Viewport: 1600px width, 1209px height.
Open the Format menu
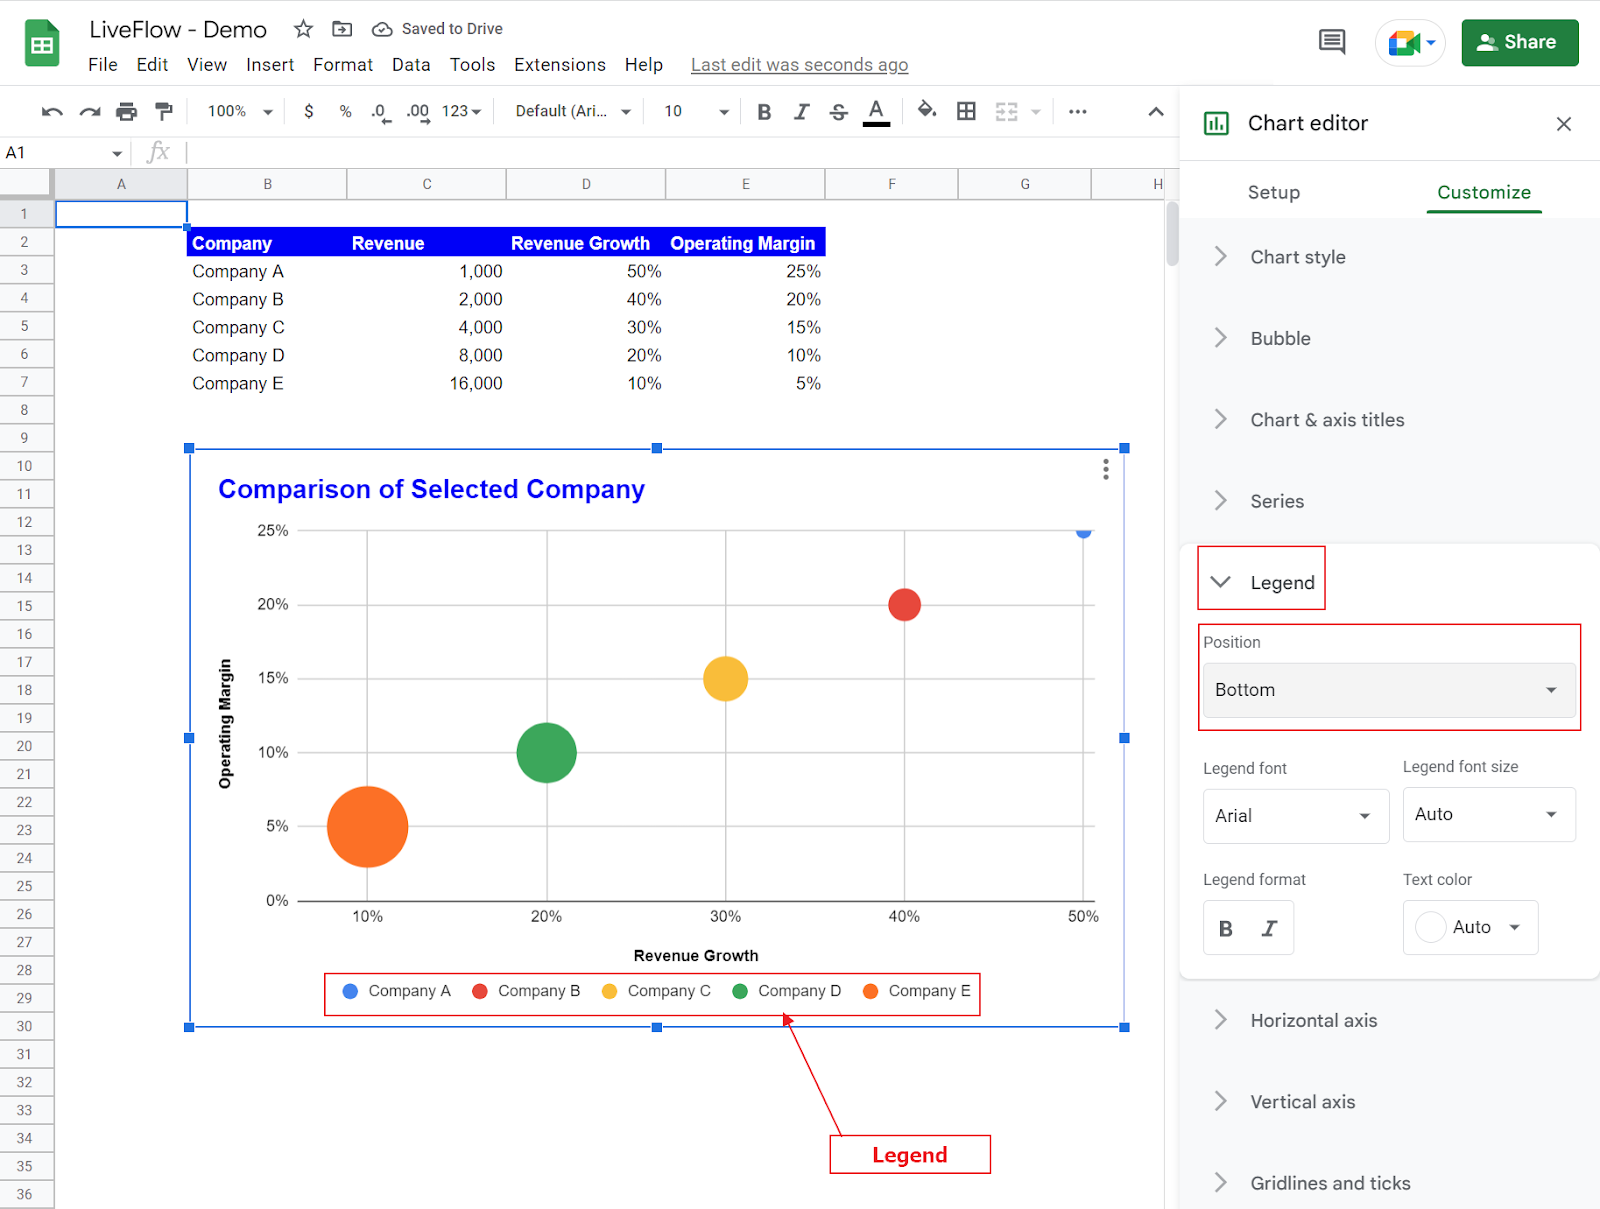(343, 65)
